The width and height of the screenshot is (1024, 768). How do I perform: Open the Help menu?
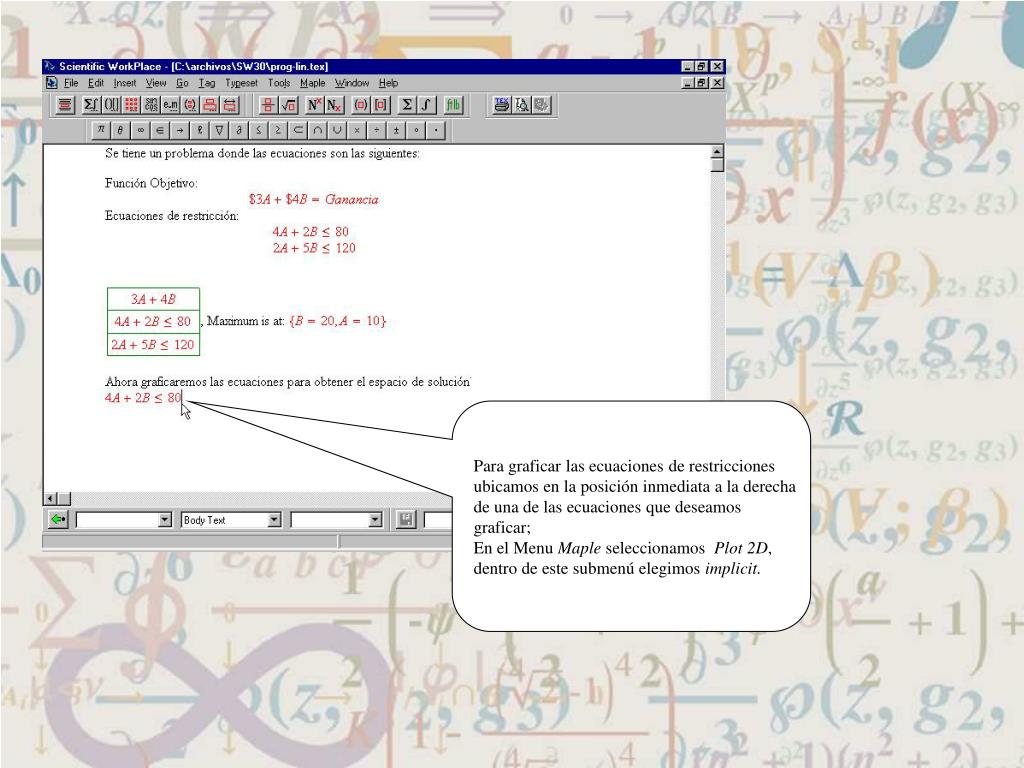pyautogui.click(x=389, y=83)
